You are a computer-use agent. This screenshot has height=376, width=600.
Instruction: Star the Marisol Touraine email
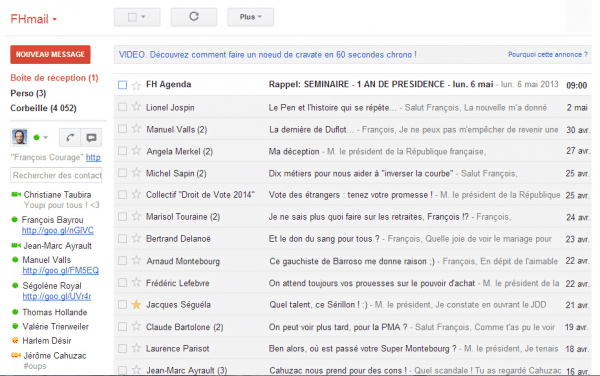pos(136,216)
